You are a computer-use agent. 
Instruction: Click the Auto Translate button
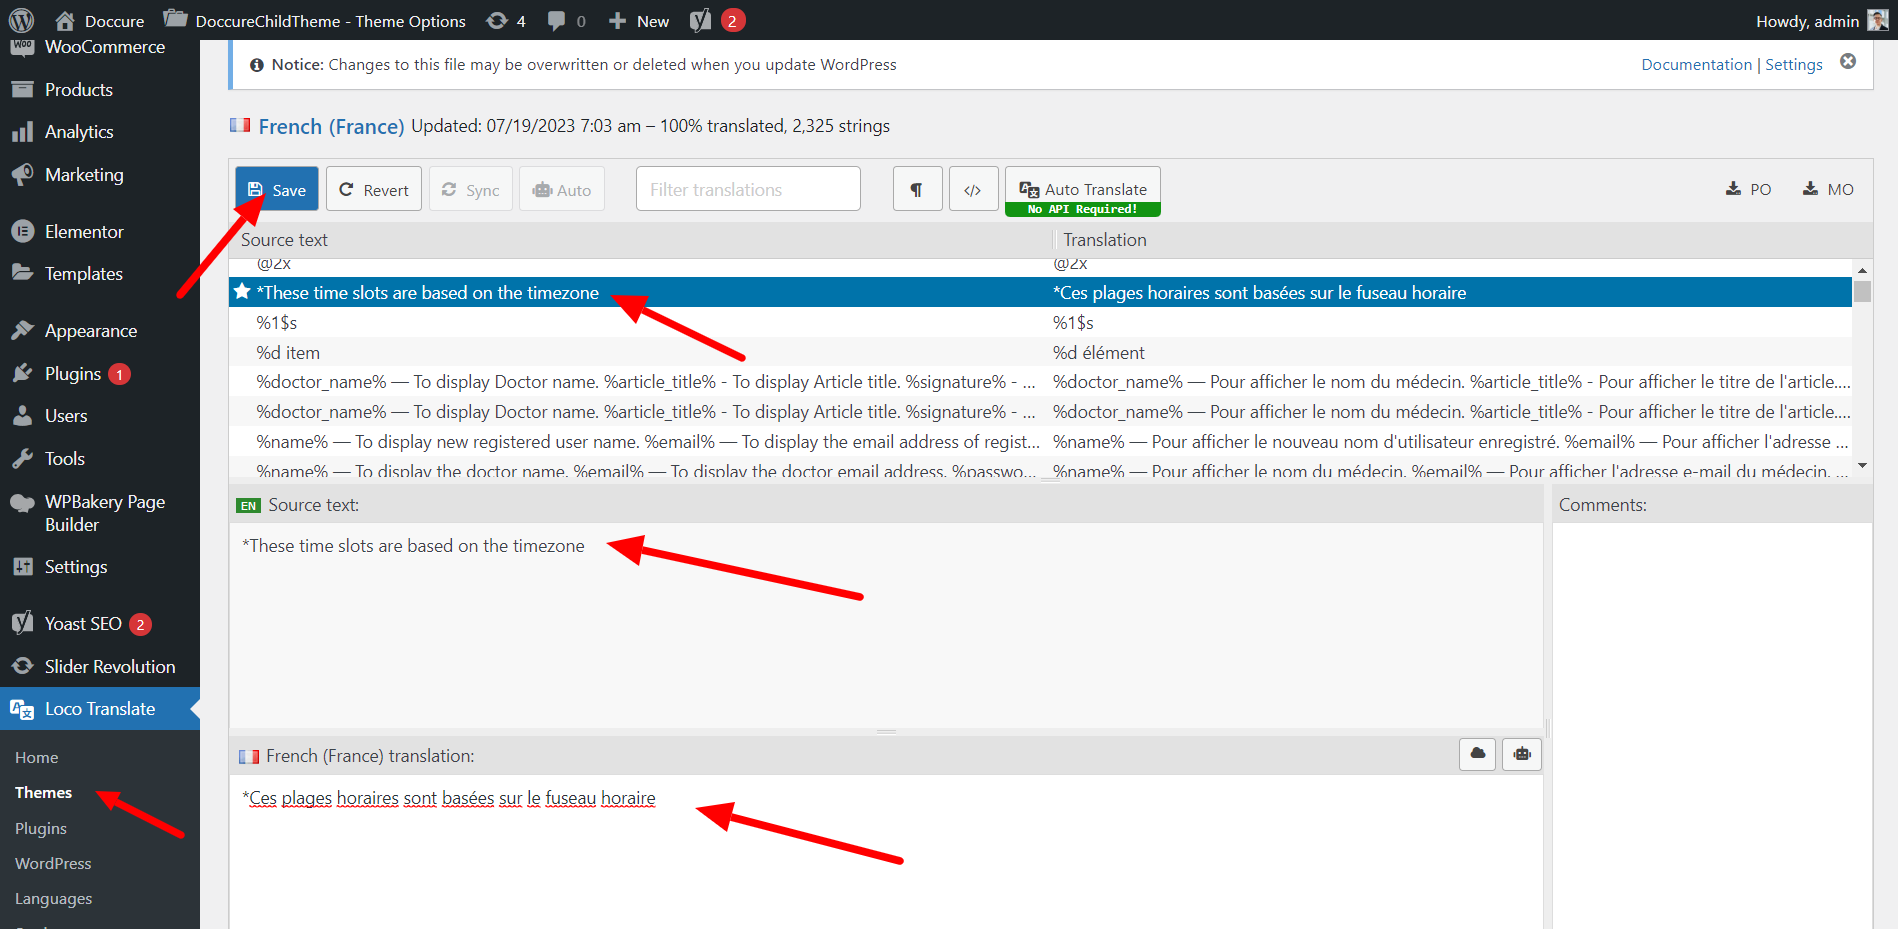pyautogui.click(x=1083, y=189)
